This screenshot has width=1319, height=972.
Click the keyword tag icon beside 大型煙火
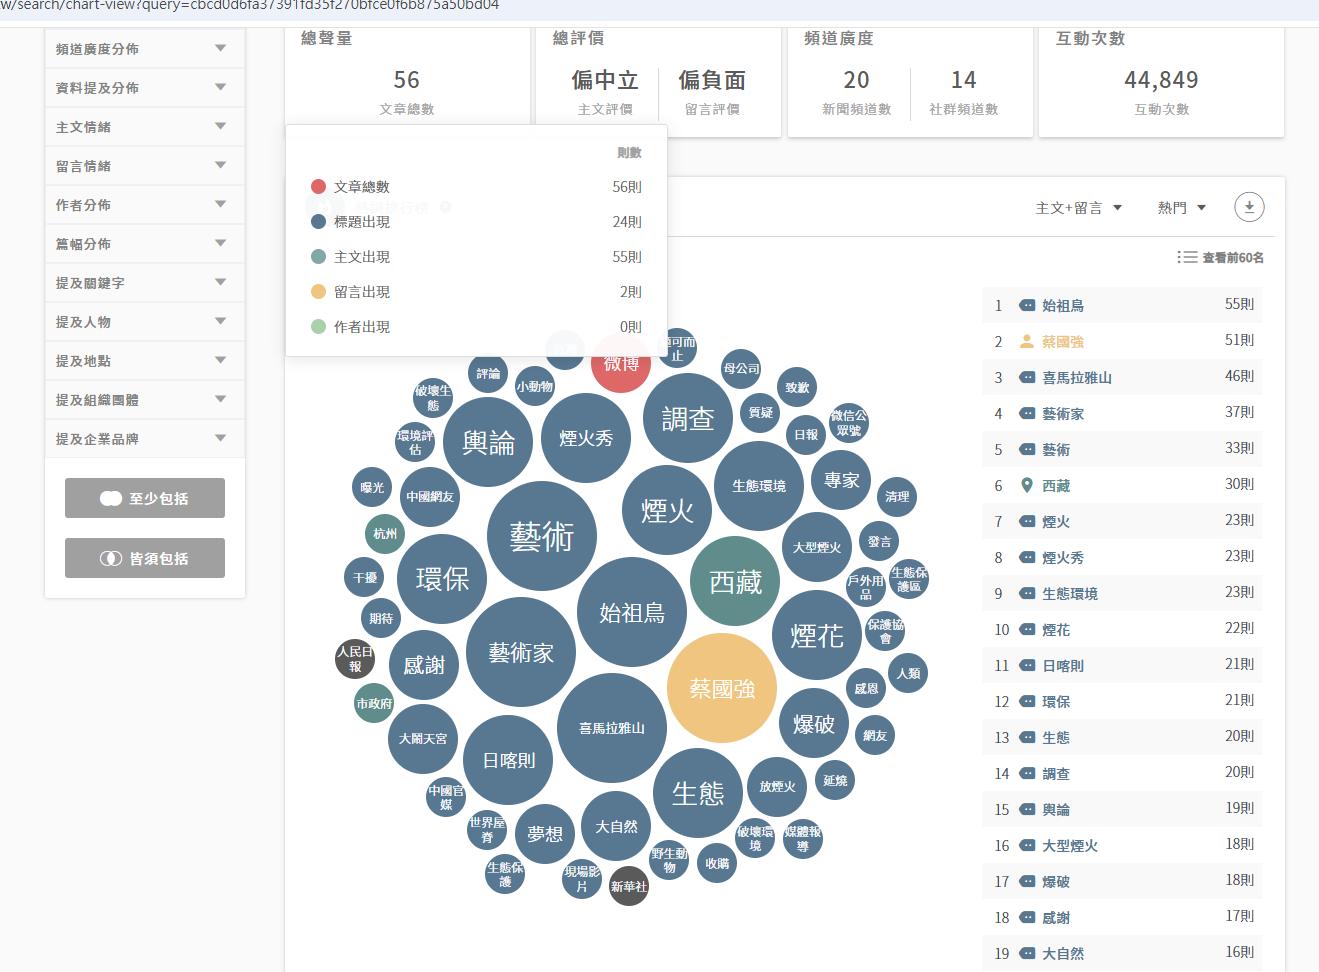[x=1026, y=845]
